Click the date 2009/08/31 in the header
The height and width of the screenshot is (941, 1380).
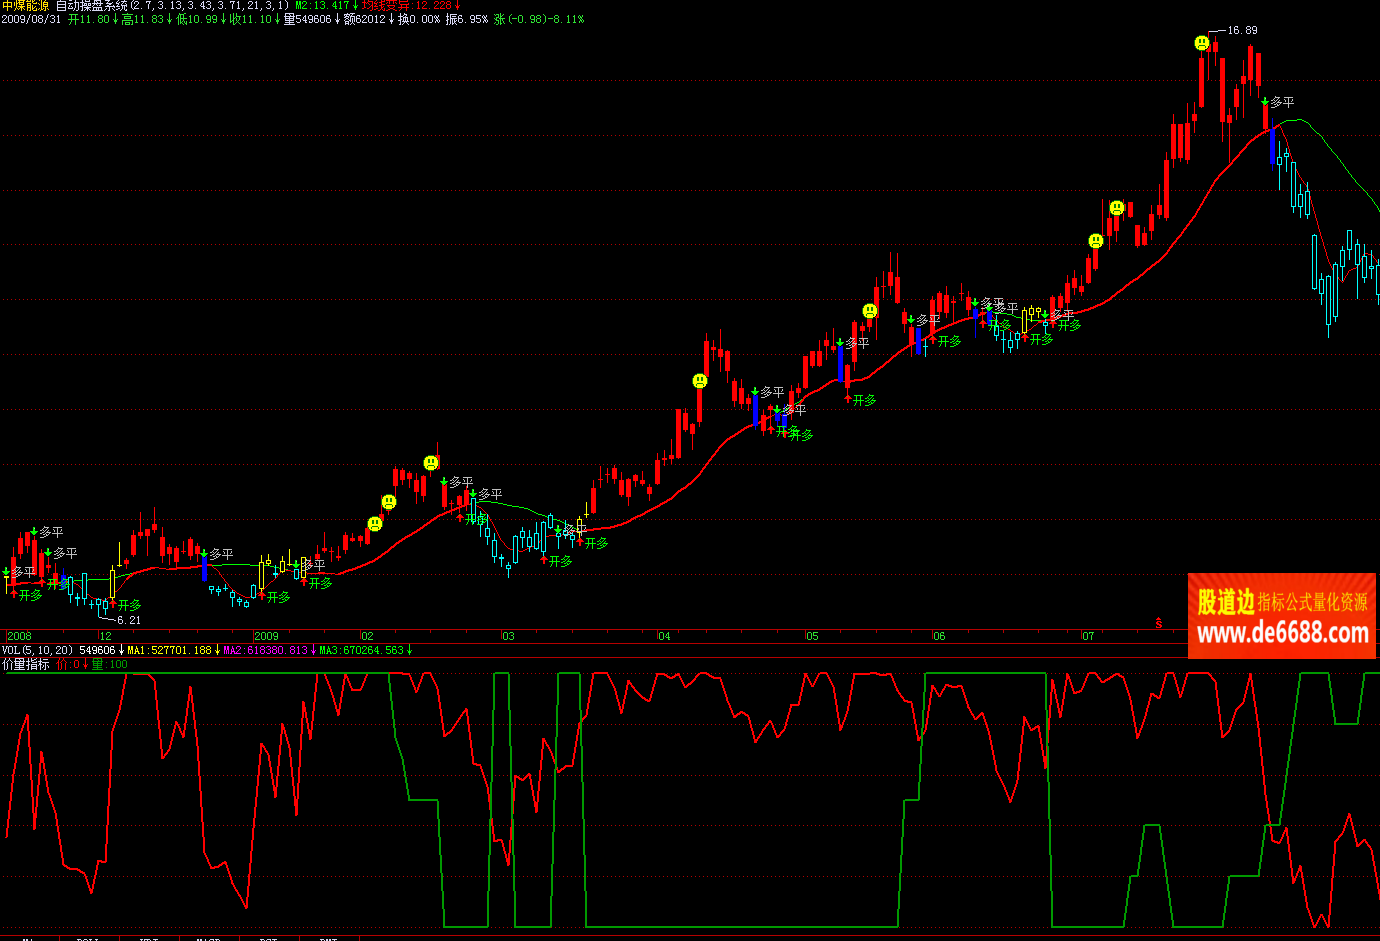click(31, 19)
